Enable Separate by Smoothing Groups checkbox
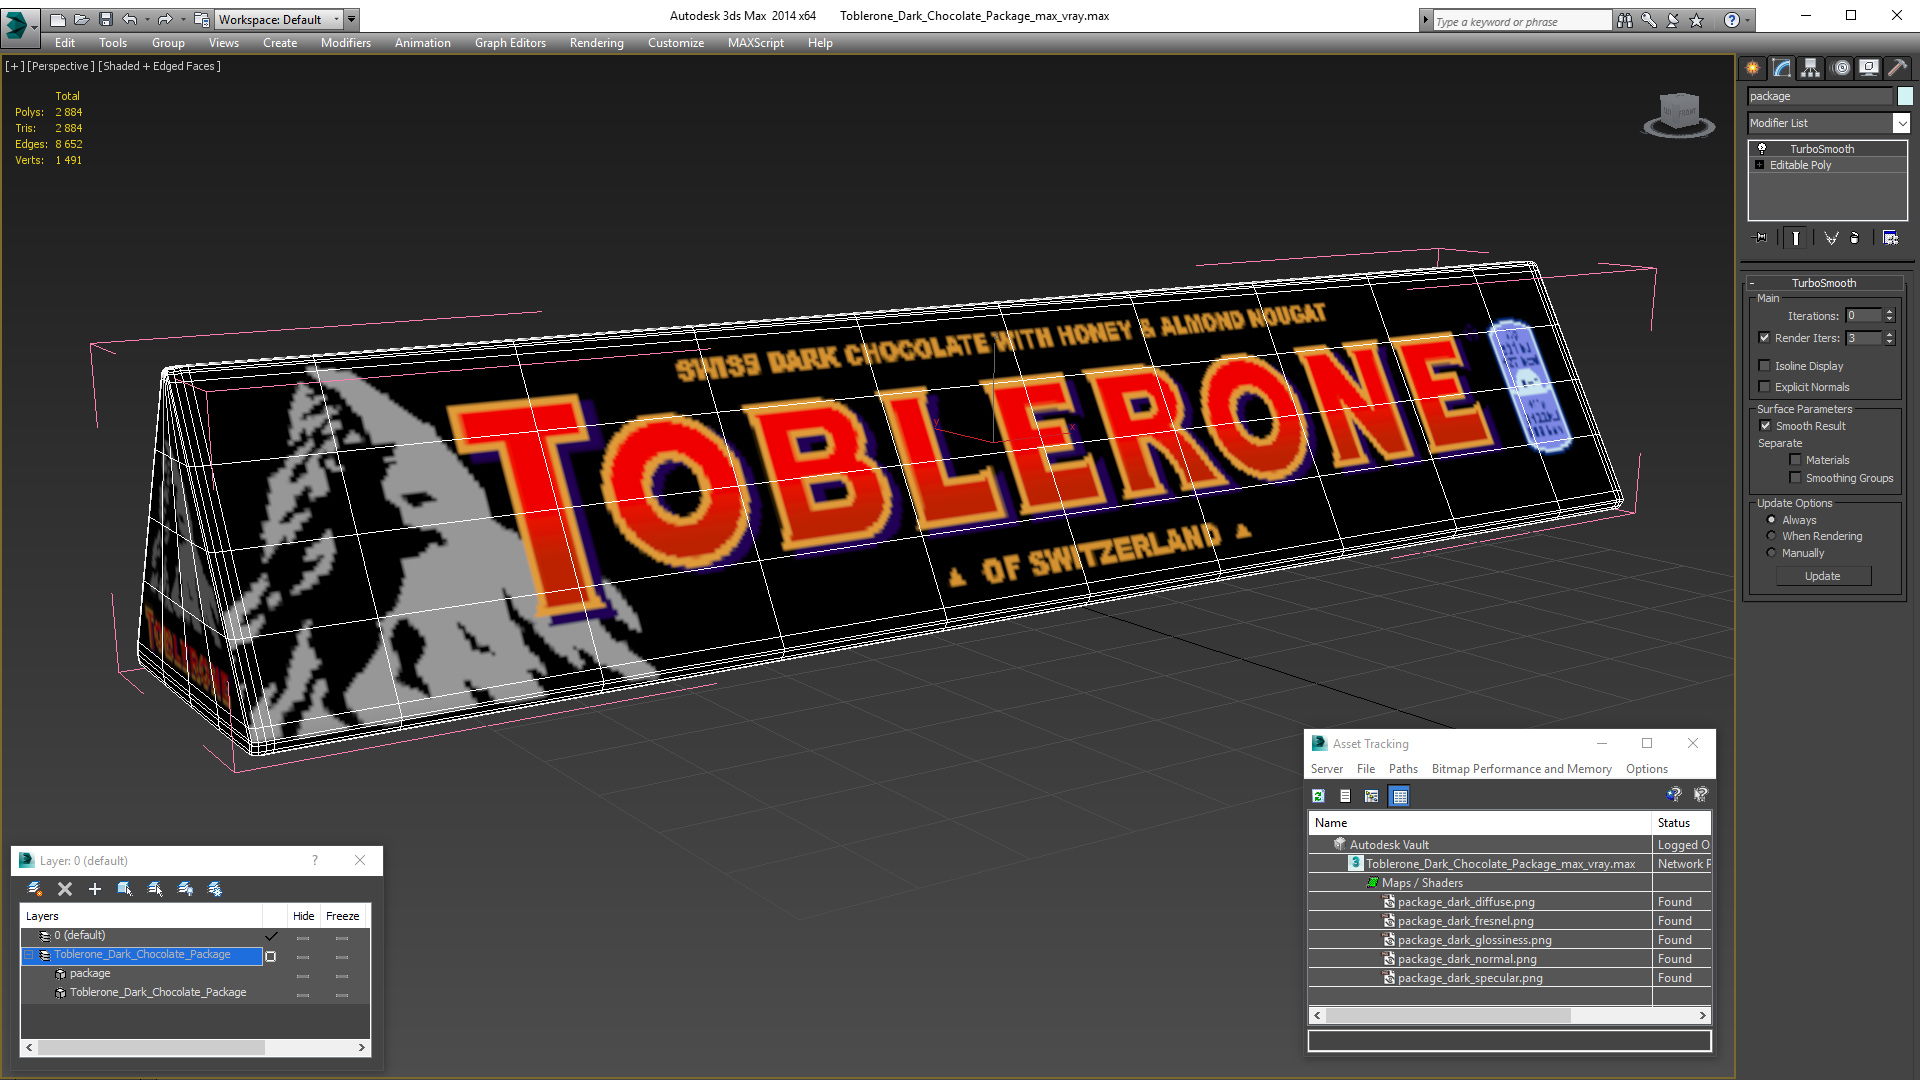The height and width of the screenshot is (1080, 1920). tap(1796, 478)
